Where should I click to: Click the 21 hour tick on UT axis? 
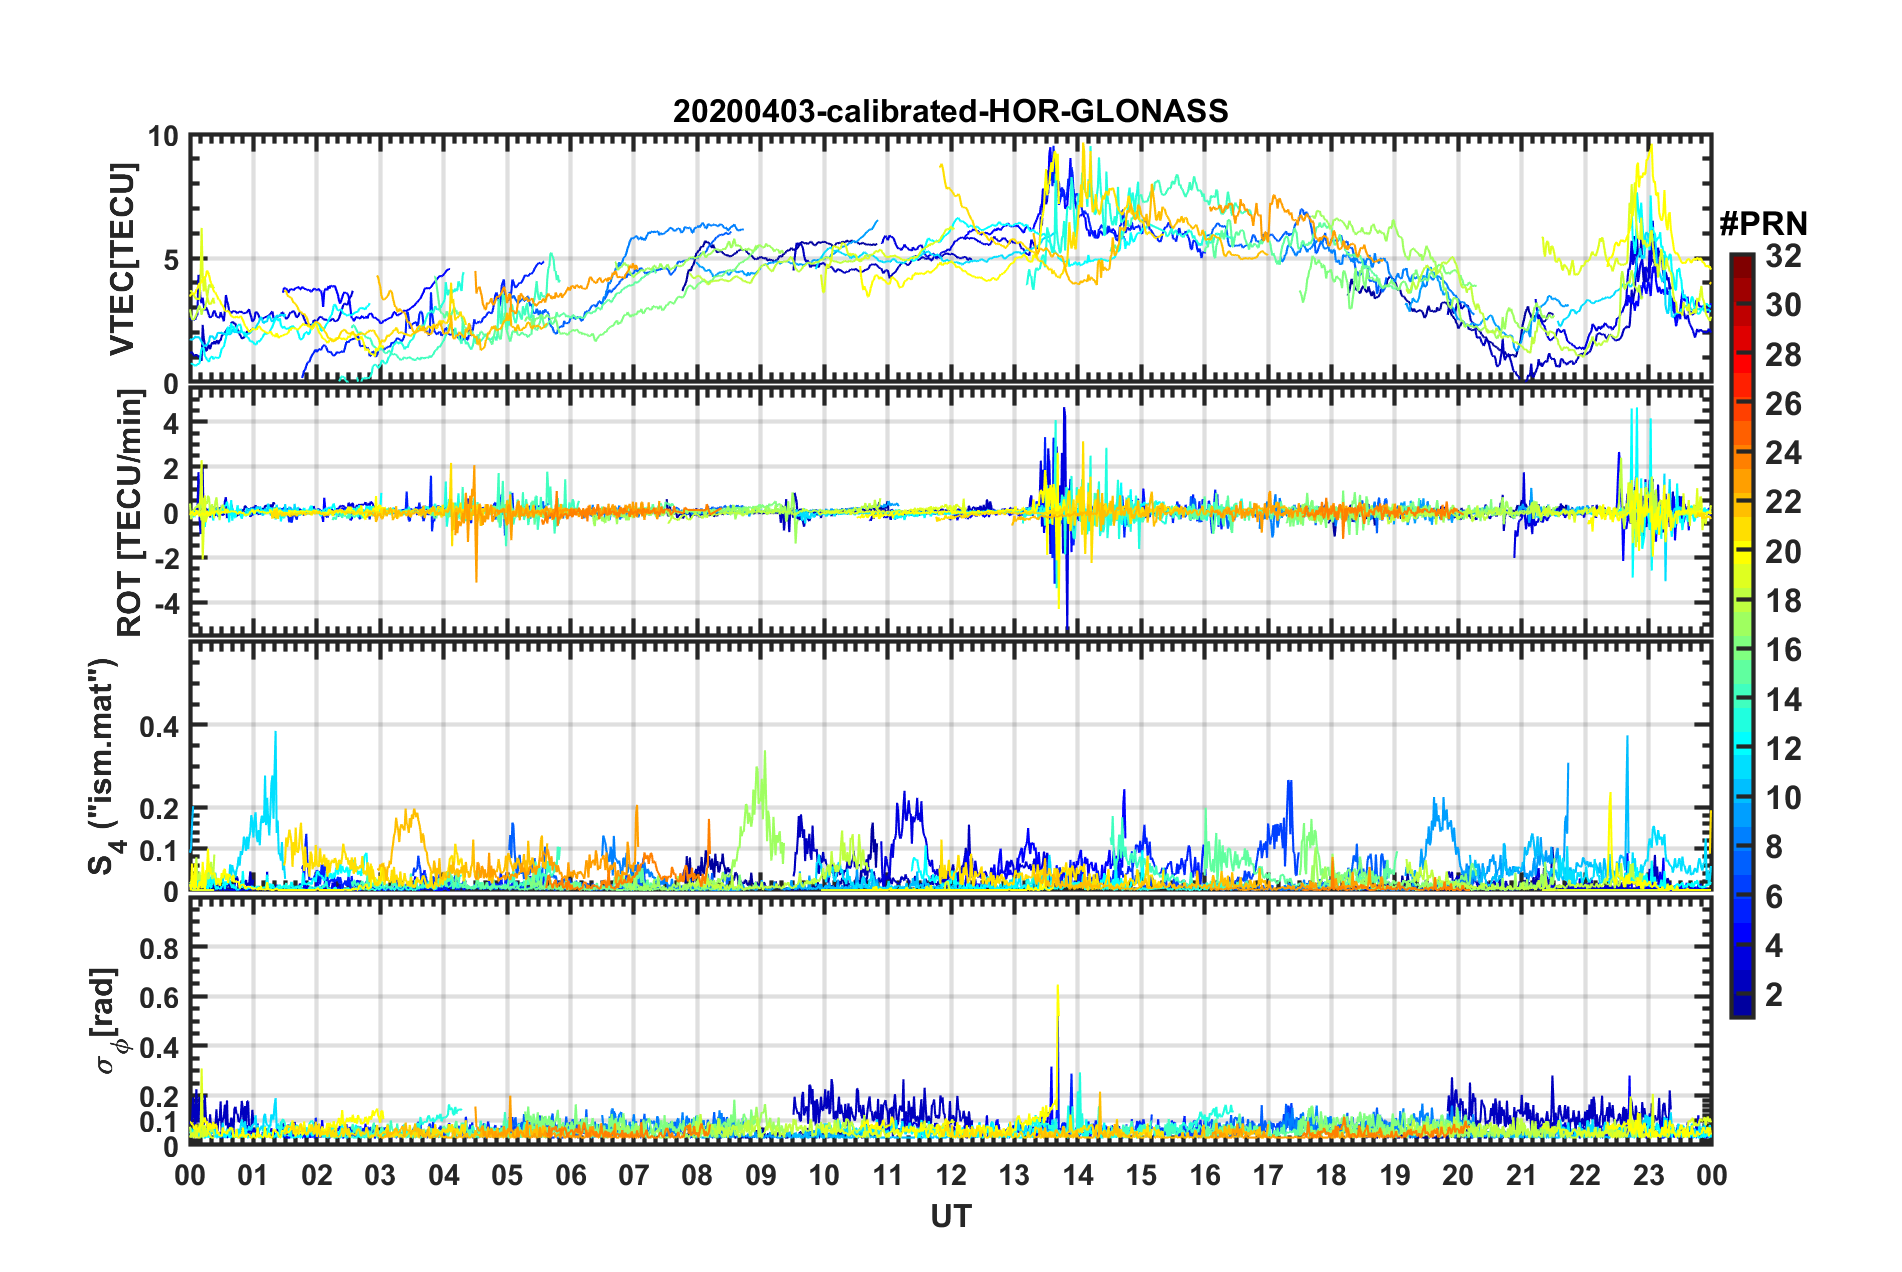1522,1174
